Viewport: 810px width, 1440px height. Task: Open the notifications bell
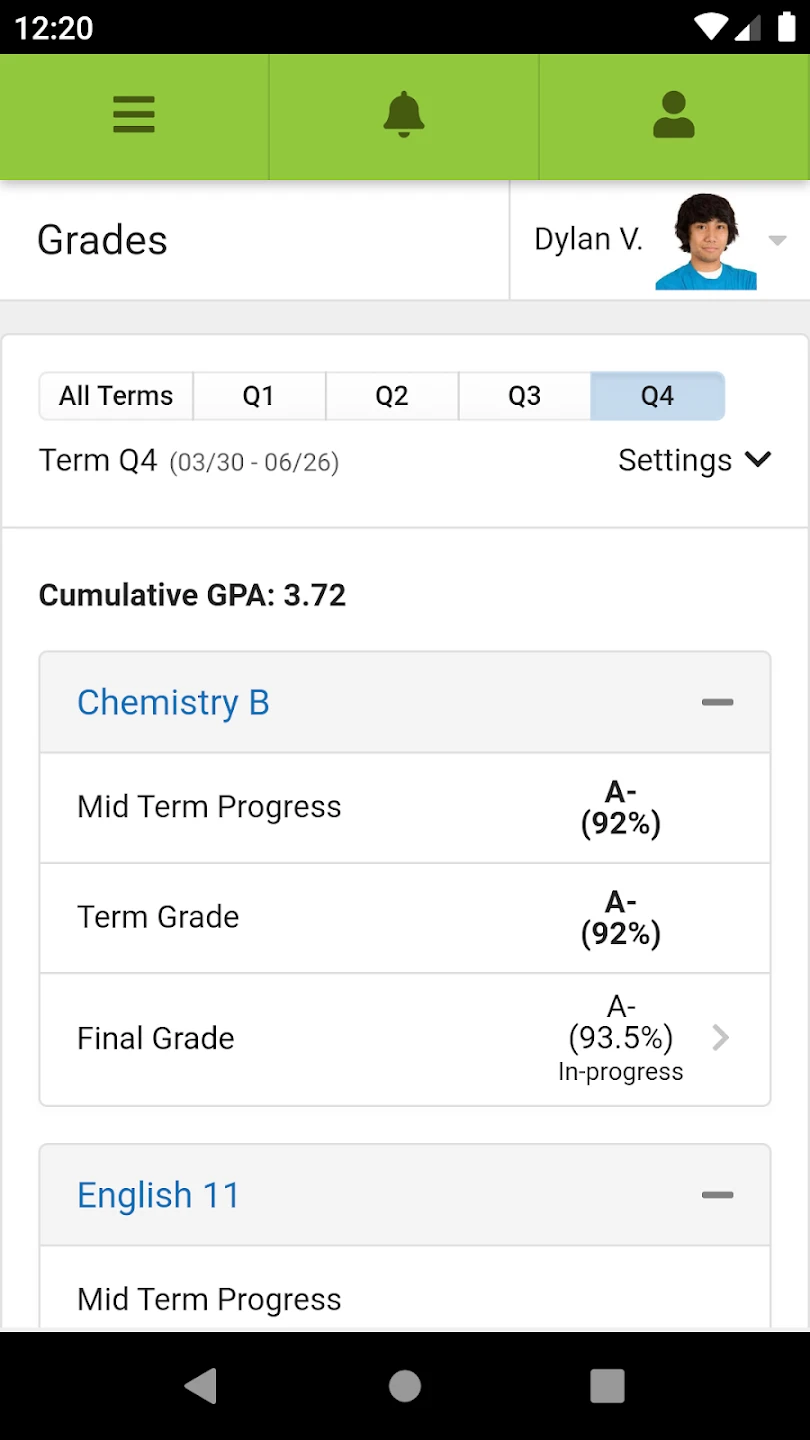404,115
